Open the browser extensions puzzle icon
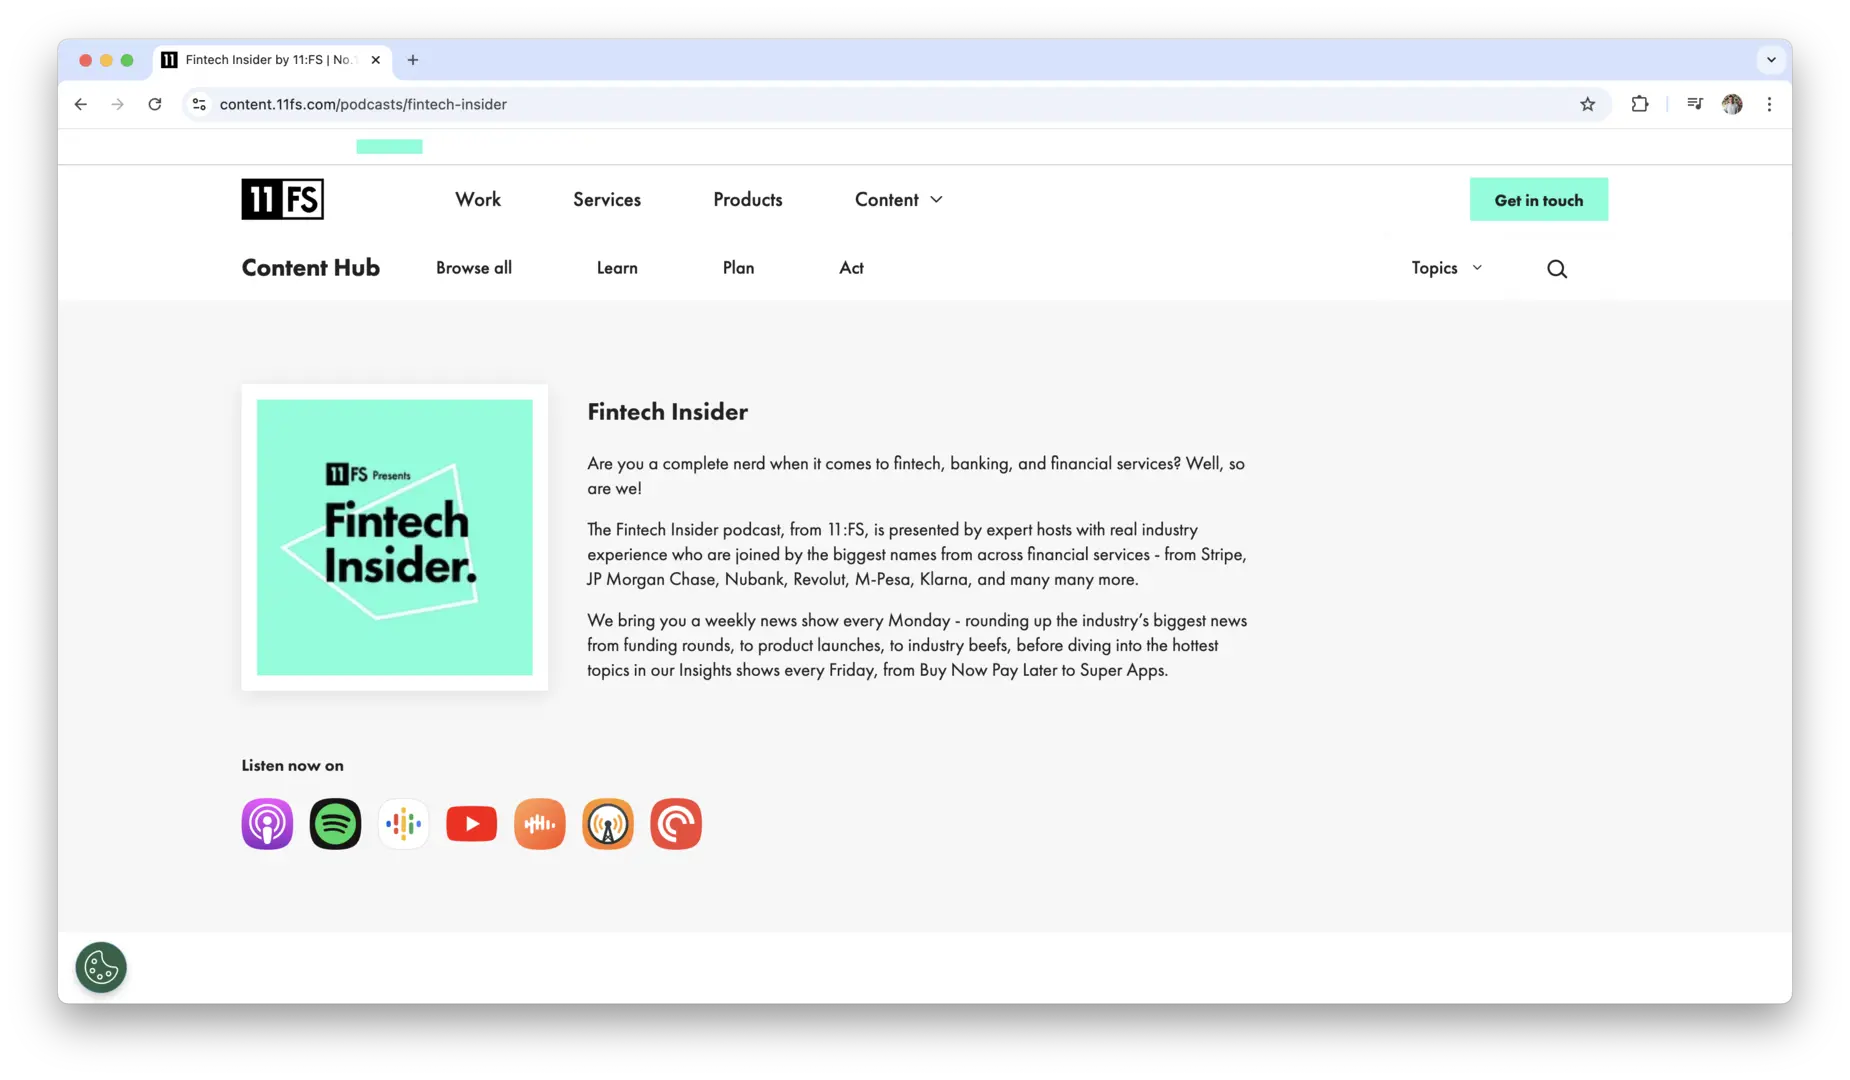The height and width of the screenshot is (1080, 1850). tap(1639, 104)
